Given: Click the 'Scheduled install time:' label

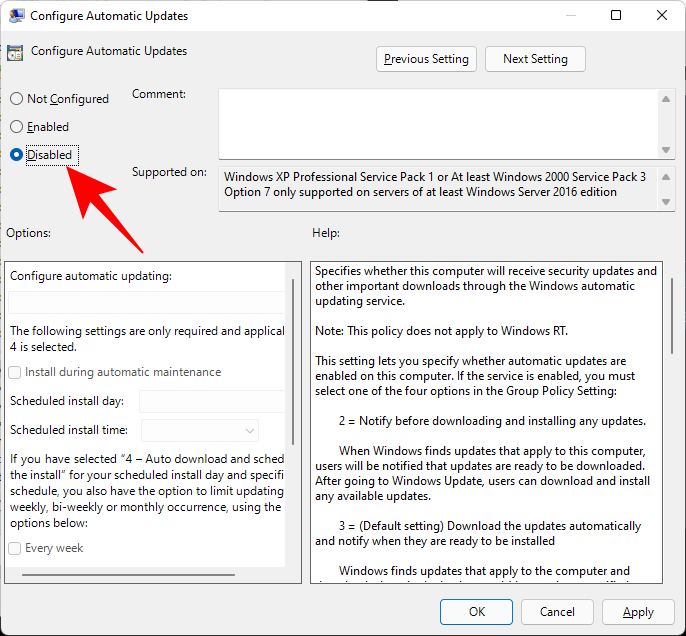Looking at the screenshot, I should coord(69,430).
